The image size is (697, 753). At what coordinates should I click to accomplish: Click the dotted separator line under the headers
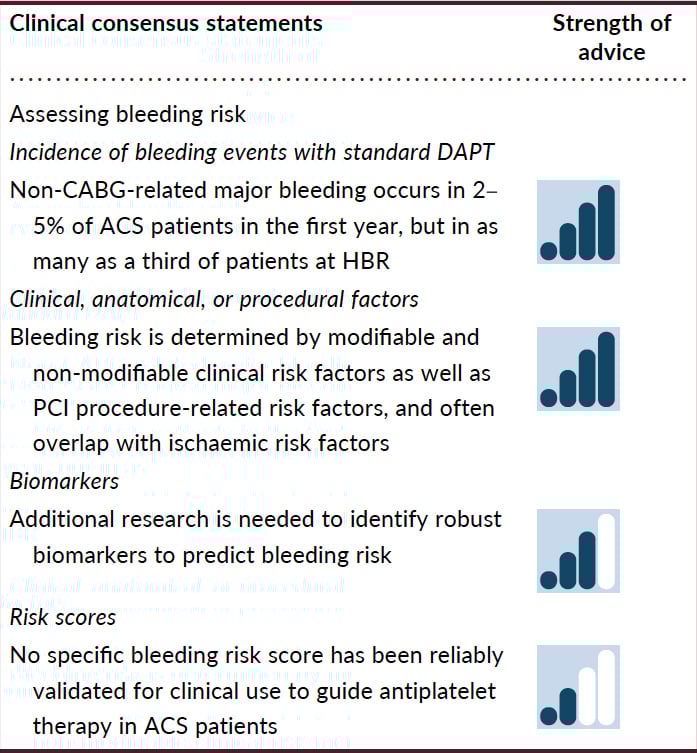tap(348, 78)
